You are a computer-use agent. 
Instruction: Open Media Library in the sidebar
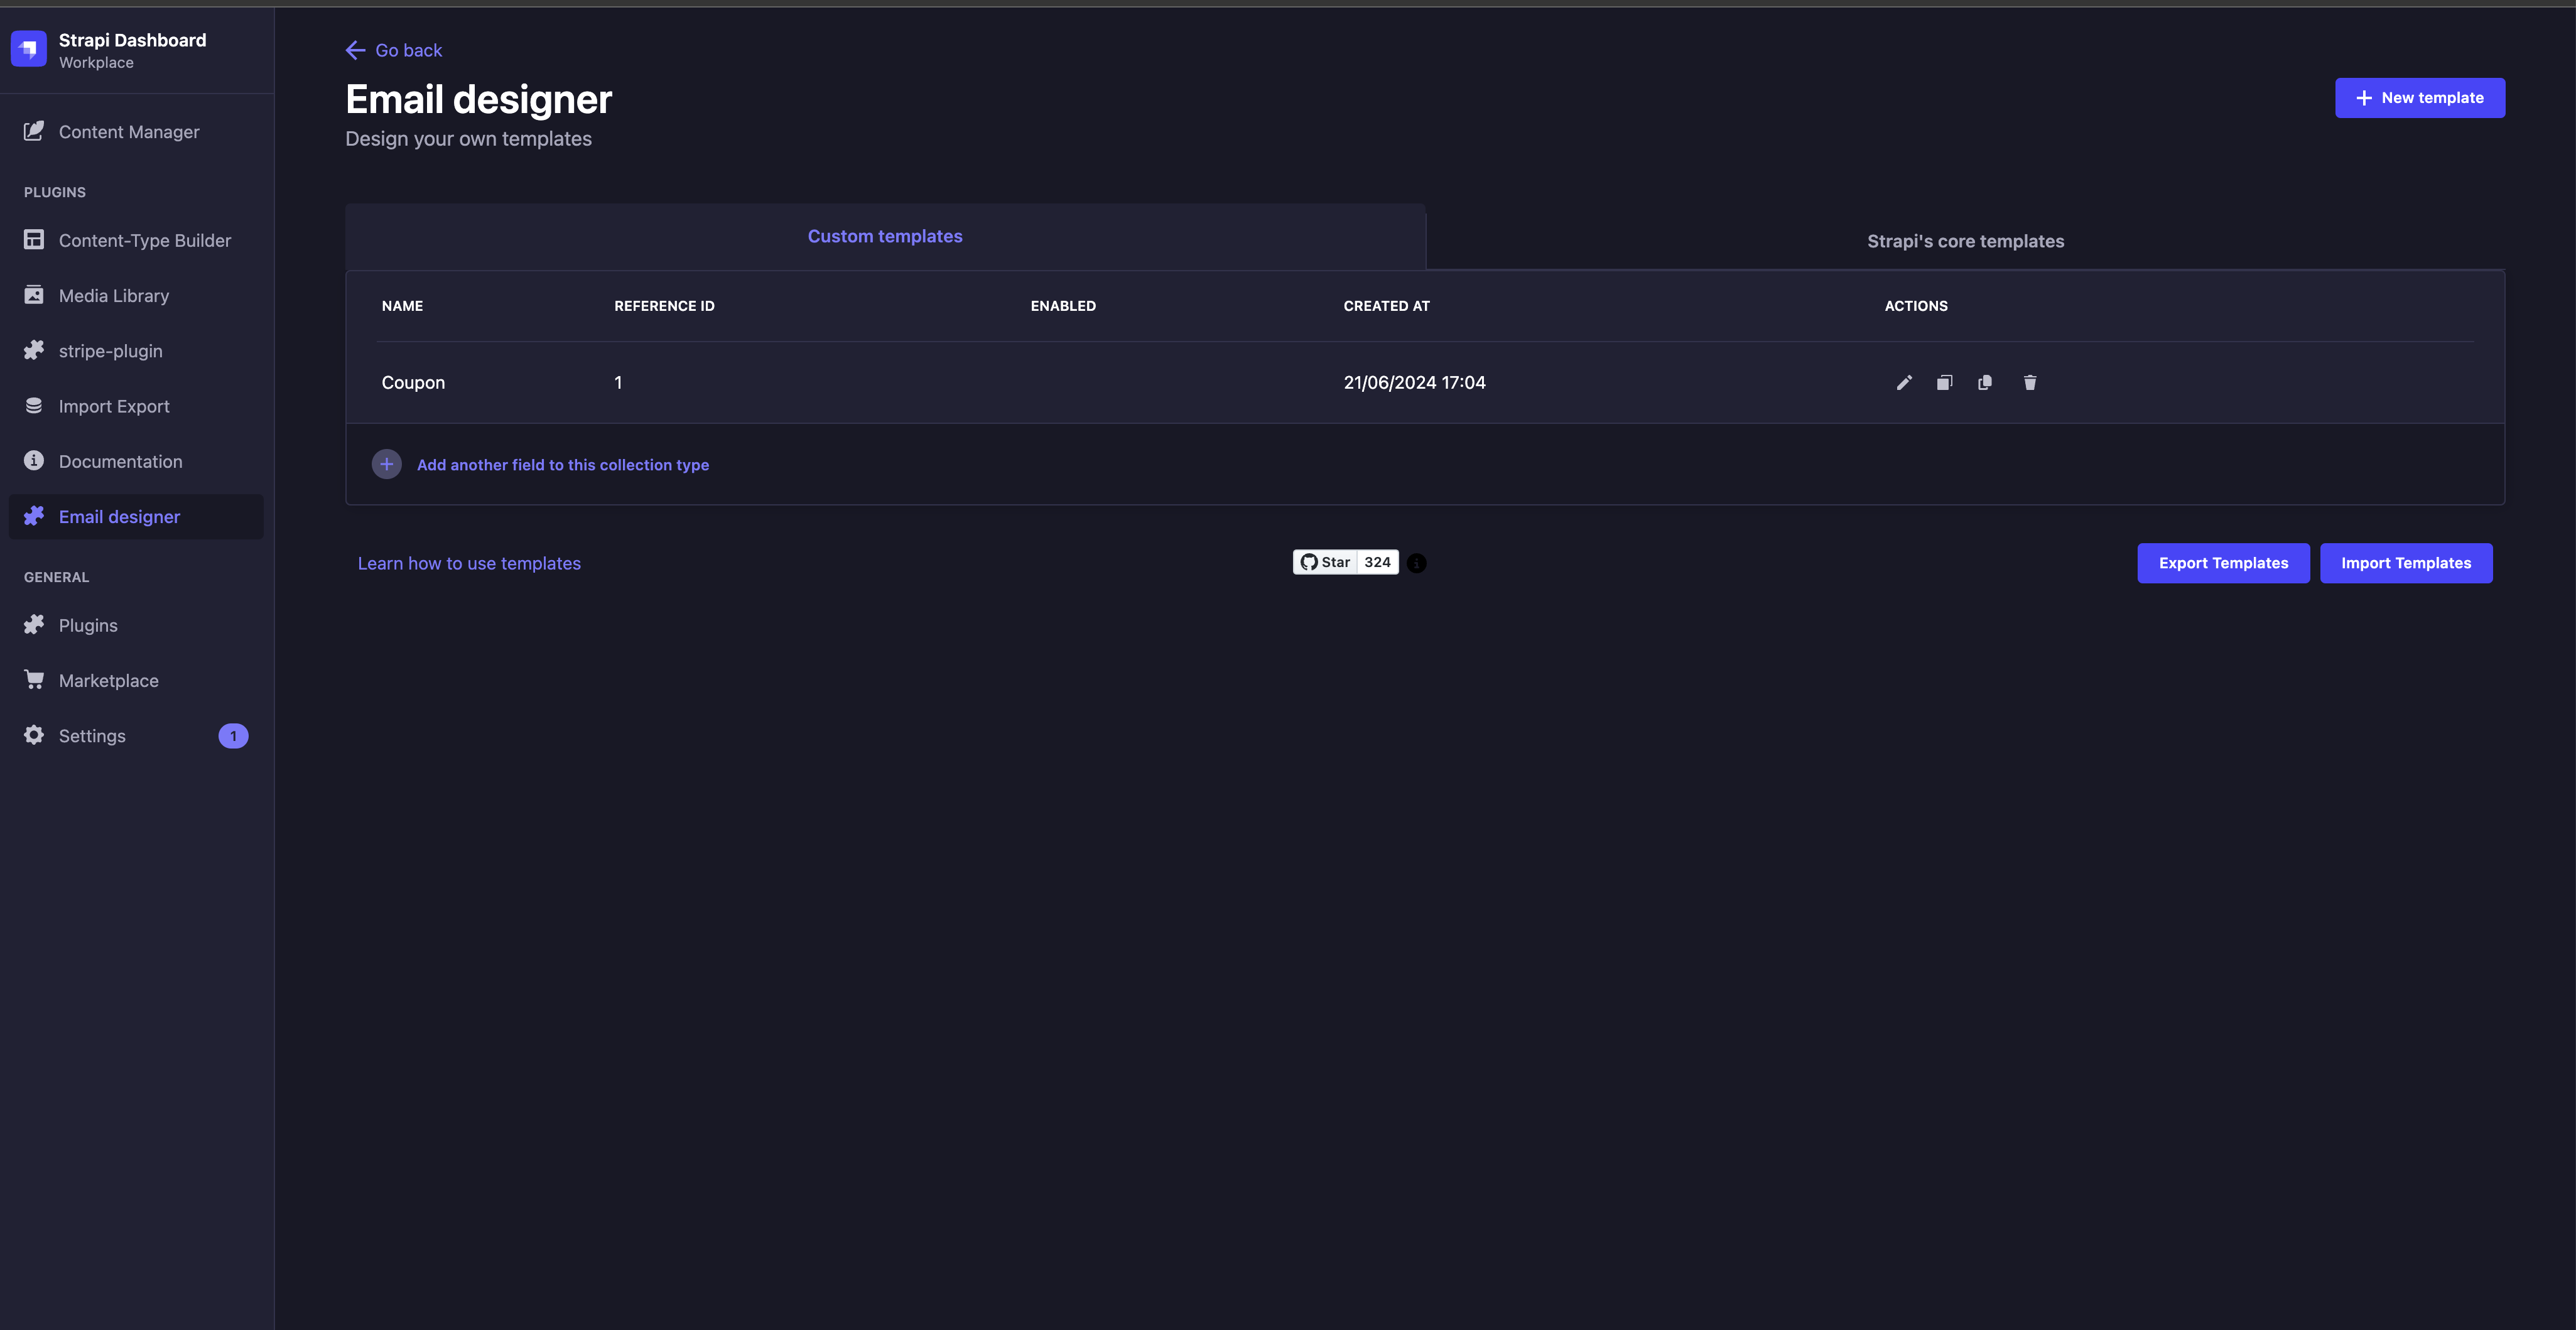[x=114, y=296]
